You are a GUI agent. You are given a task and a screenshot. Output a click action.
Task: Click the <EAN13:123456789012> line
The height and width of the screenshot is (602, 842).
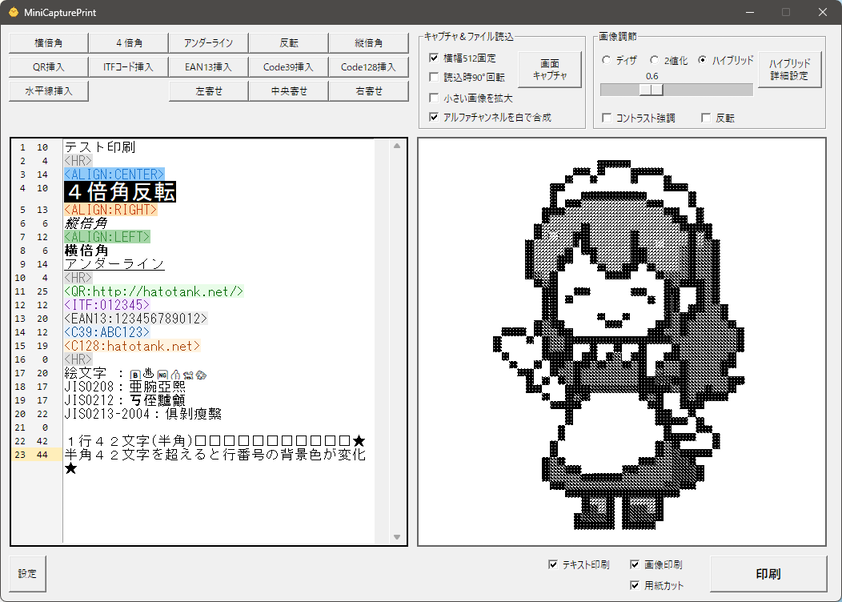click(135, 318)
